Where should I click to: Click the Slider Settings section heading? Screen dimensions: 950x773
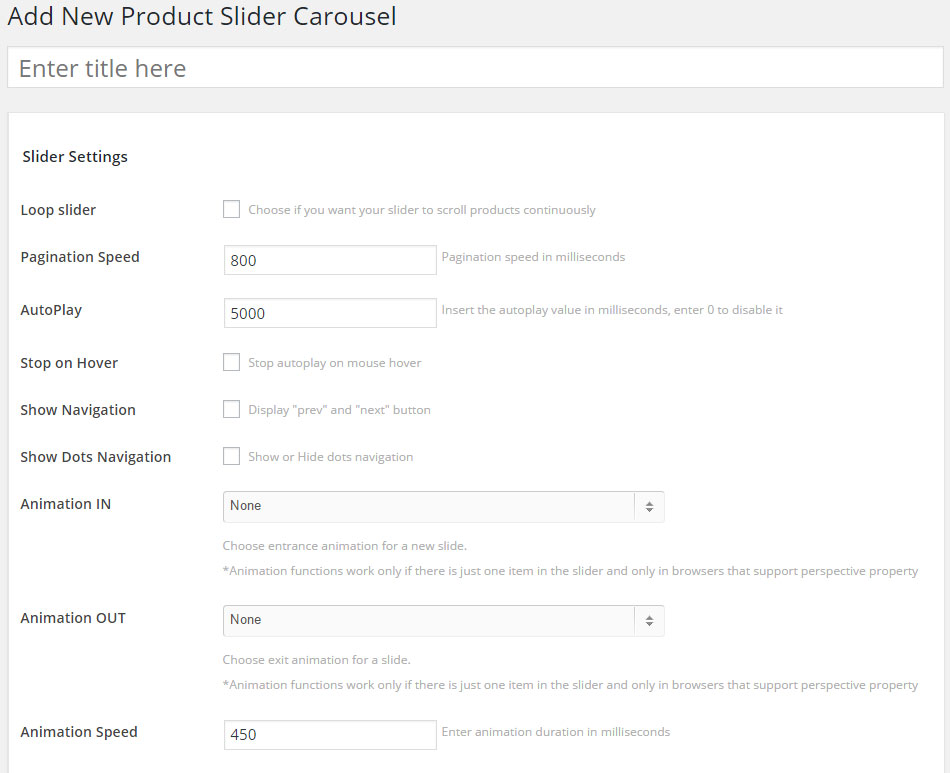[x=75, y=157]
